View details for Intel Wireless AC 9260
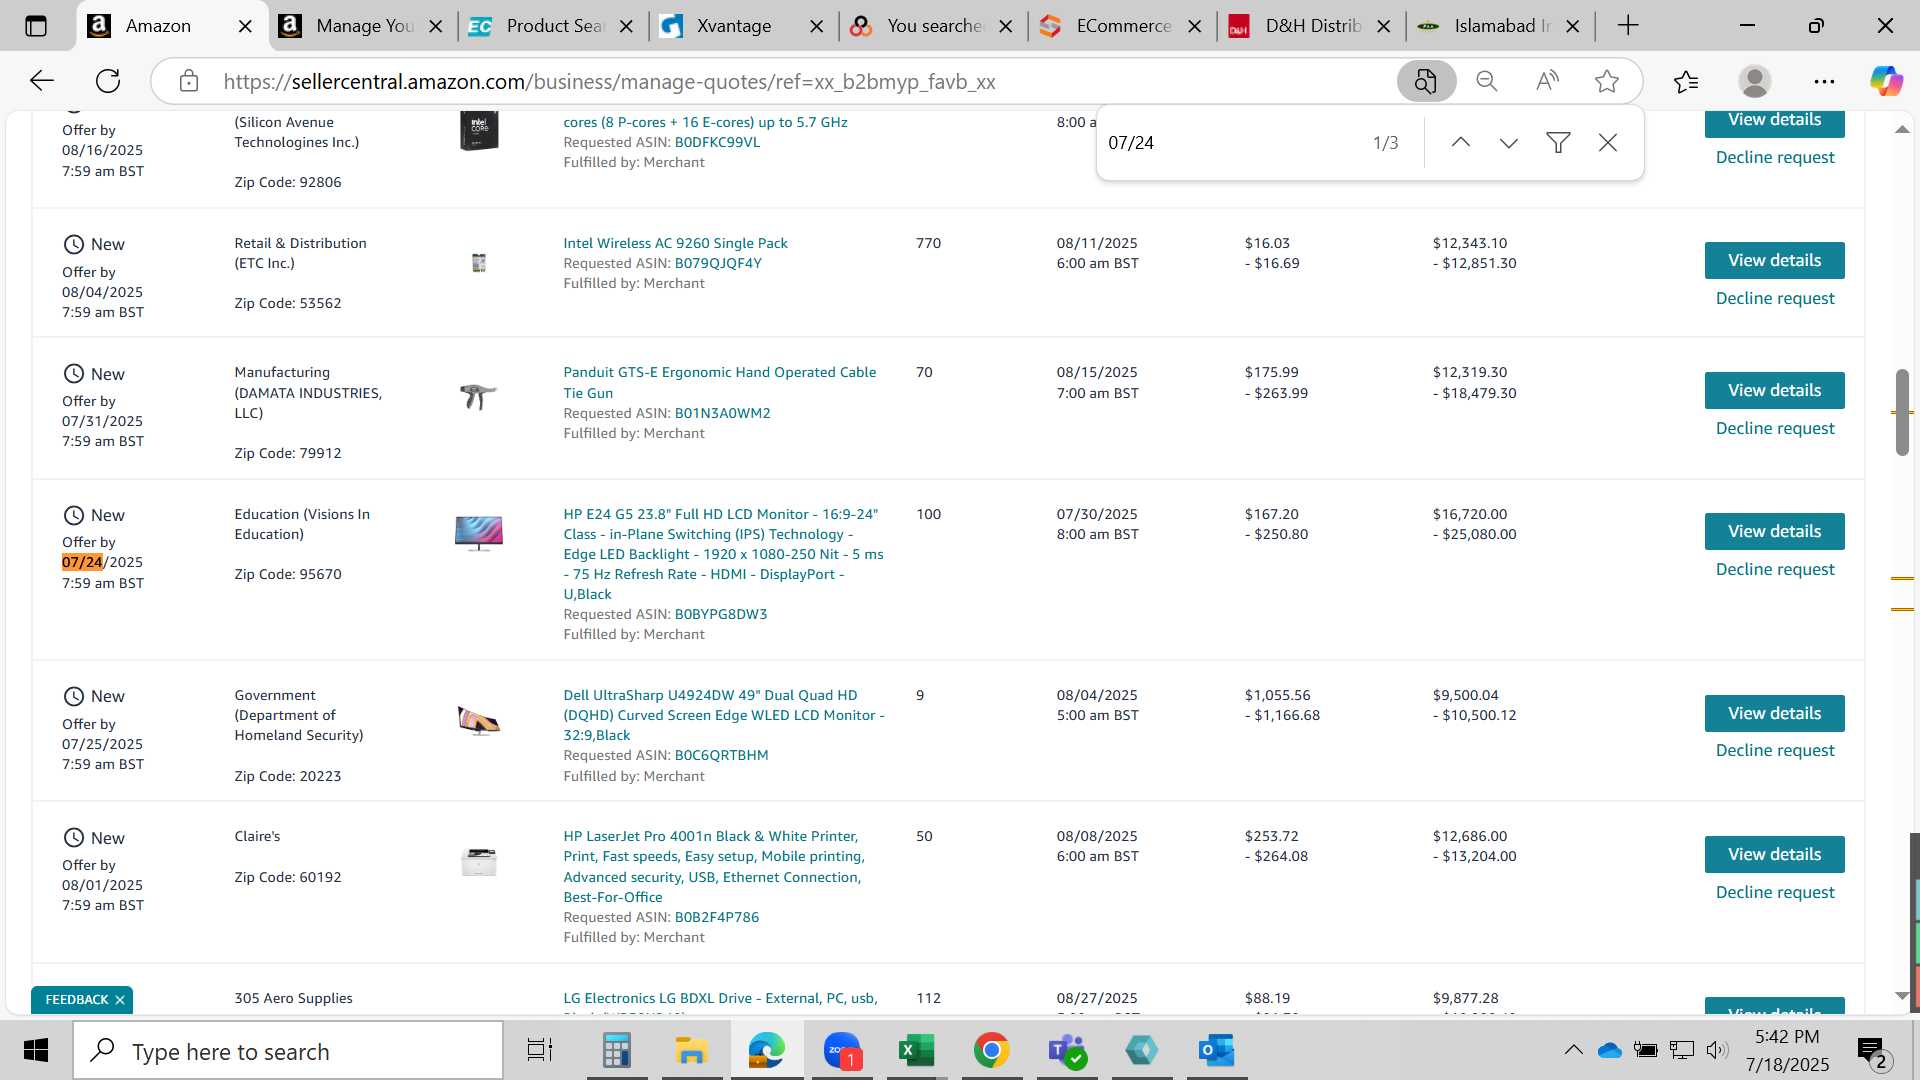The height and width of the screenshot is (1080, 1920). click(x=1774, y=261)
